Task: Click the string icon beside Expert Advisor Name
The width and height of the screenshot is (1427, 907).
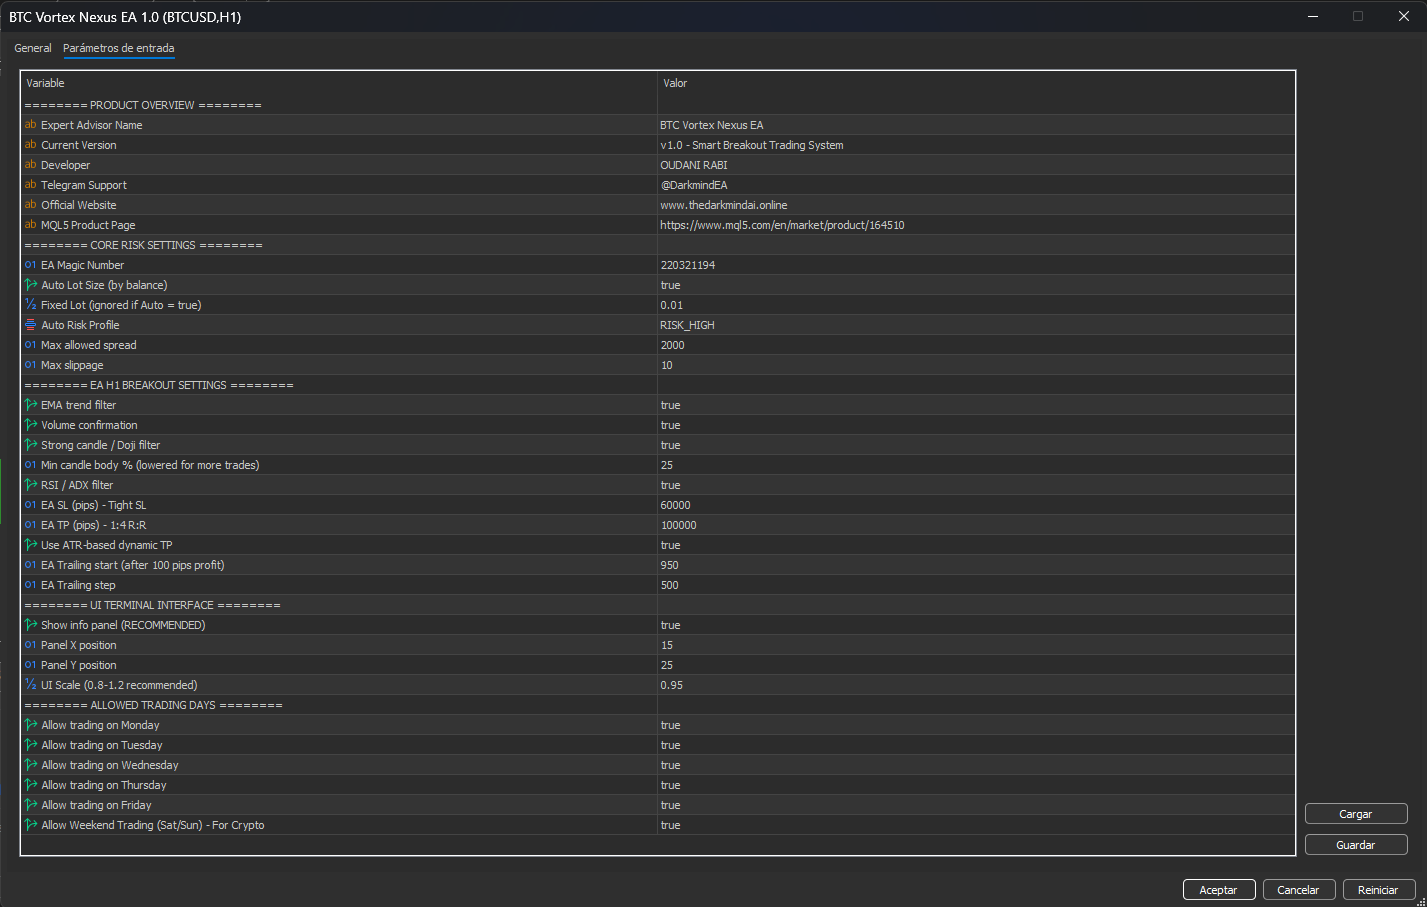Action: click(30, 125)
